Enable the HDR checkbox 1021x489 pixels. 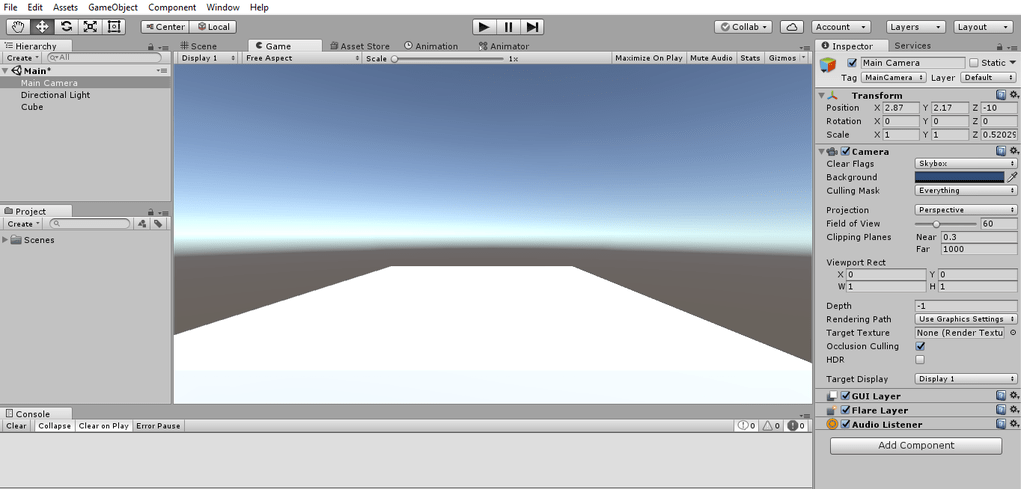point(920,359)
